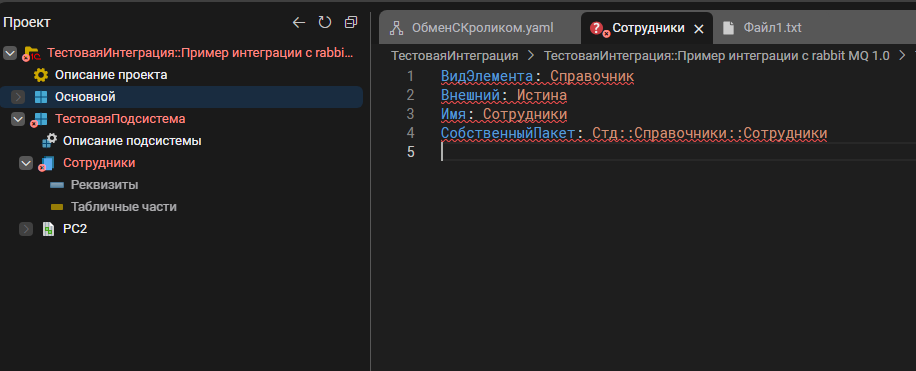Click line number 1 in gutter
916x371 pixels.
coord(410,77)
